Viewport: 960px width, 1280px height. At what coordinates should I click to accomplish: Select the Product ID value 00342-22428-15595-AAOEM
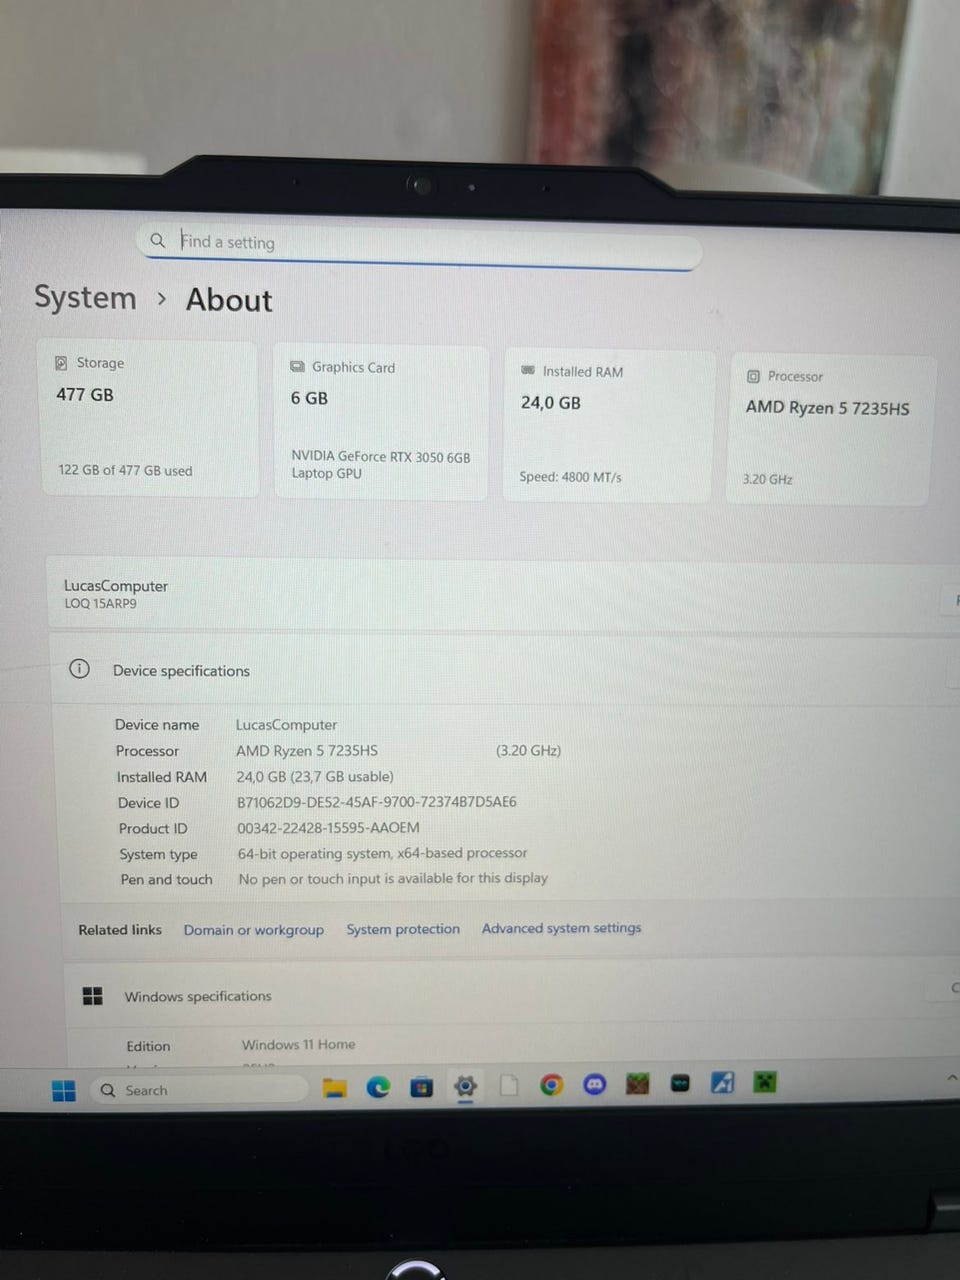click(x=328, y=827)
